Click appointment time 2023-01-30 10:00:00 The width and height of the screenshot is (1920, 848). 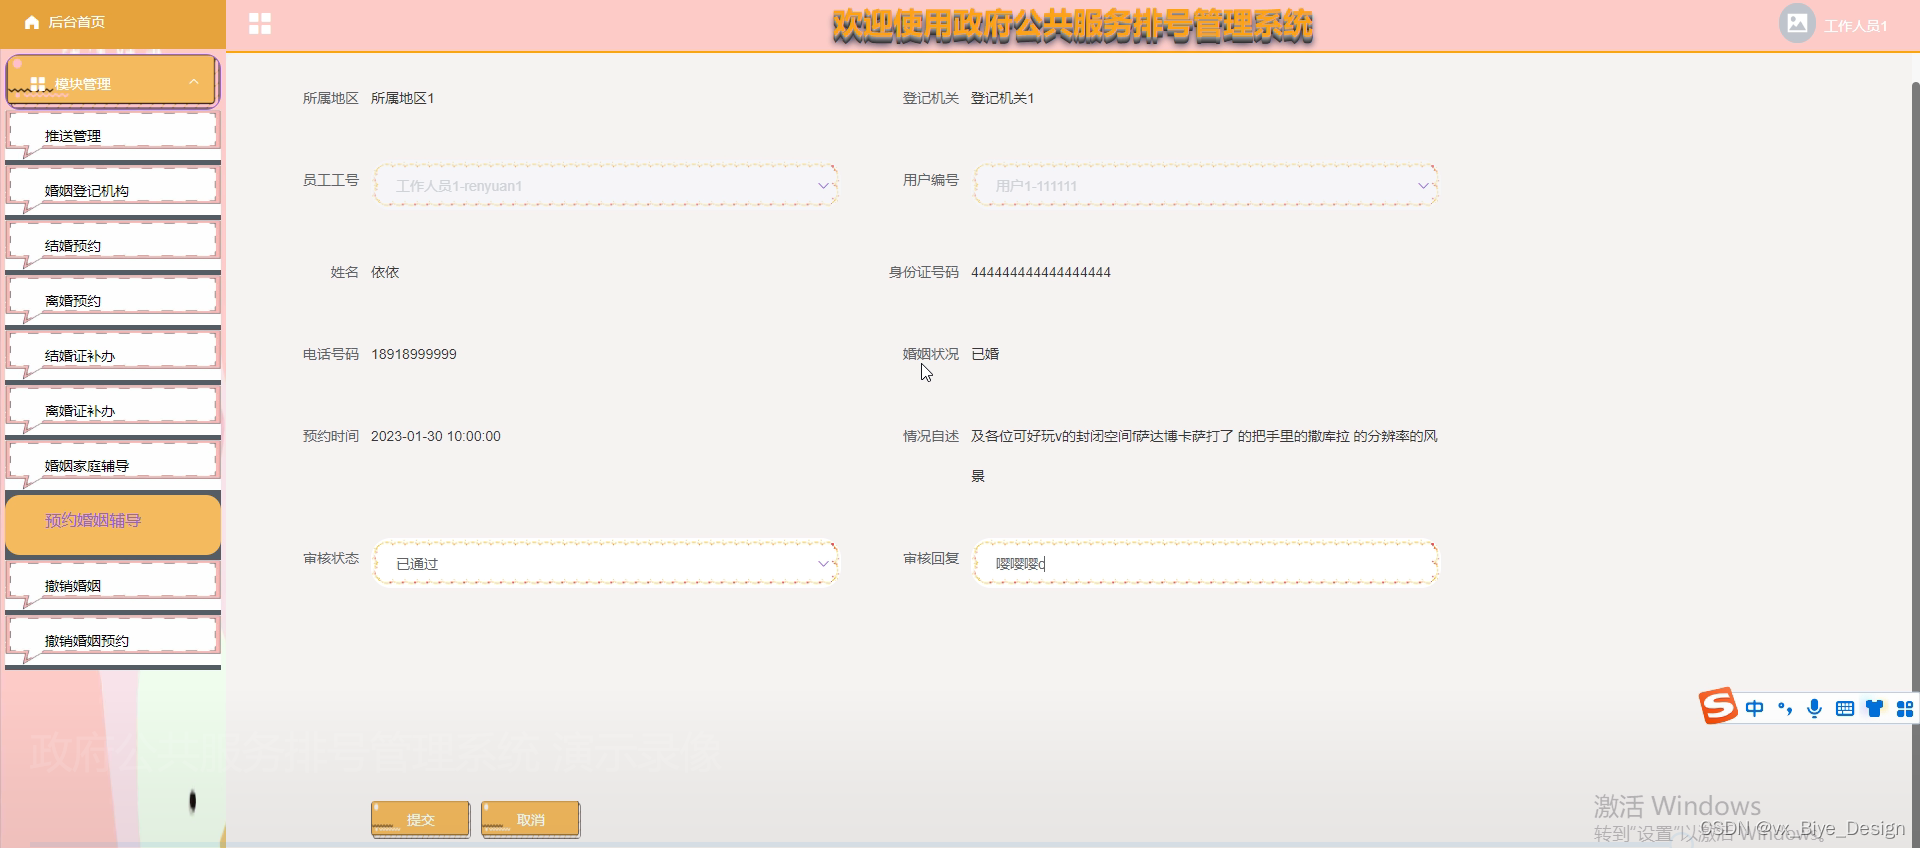[436, 436]
